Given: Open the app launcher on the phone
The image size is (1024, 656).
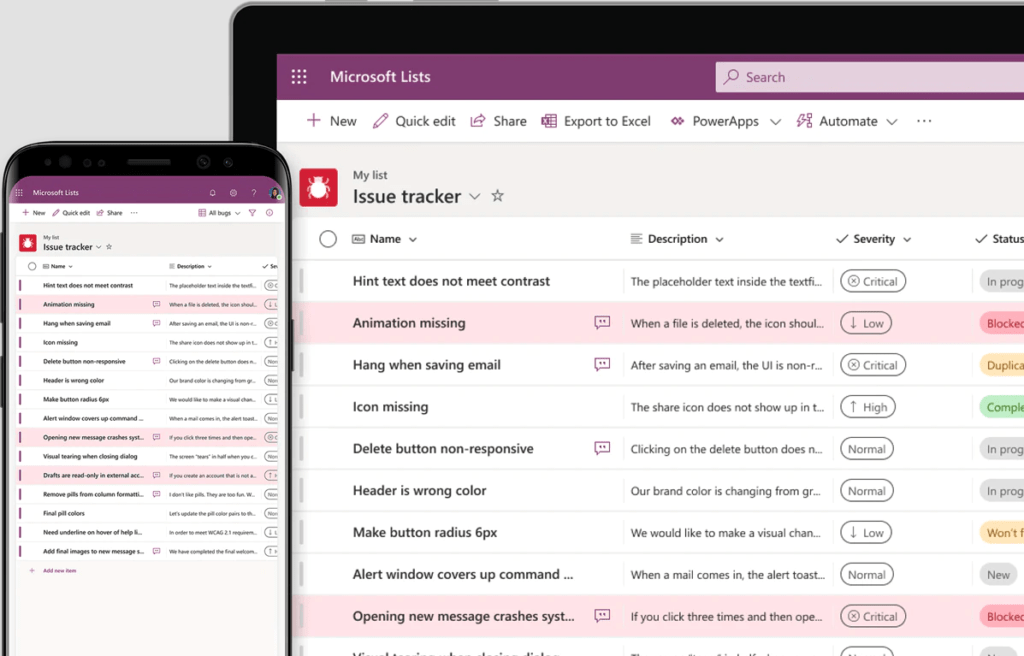Looking at the screenshot, I should click(19, 193).
